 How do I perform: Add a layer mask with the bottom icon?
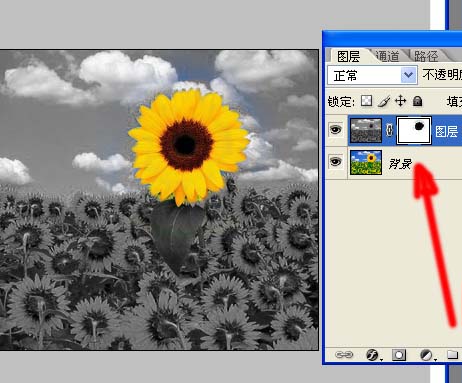click(x=399, y=355)
